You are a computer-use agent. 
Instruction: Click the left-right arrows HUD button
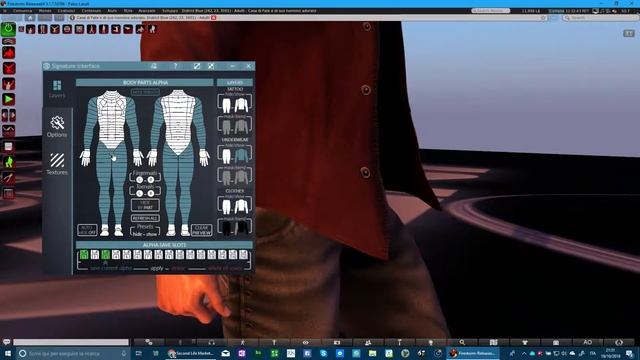[9, 115]
